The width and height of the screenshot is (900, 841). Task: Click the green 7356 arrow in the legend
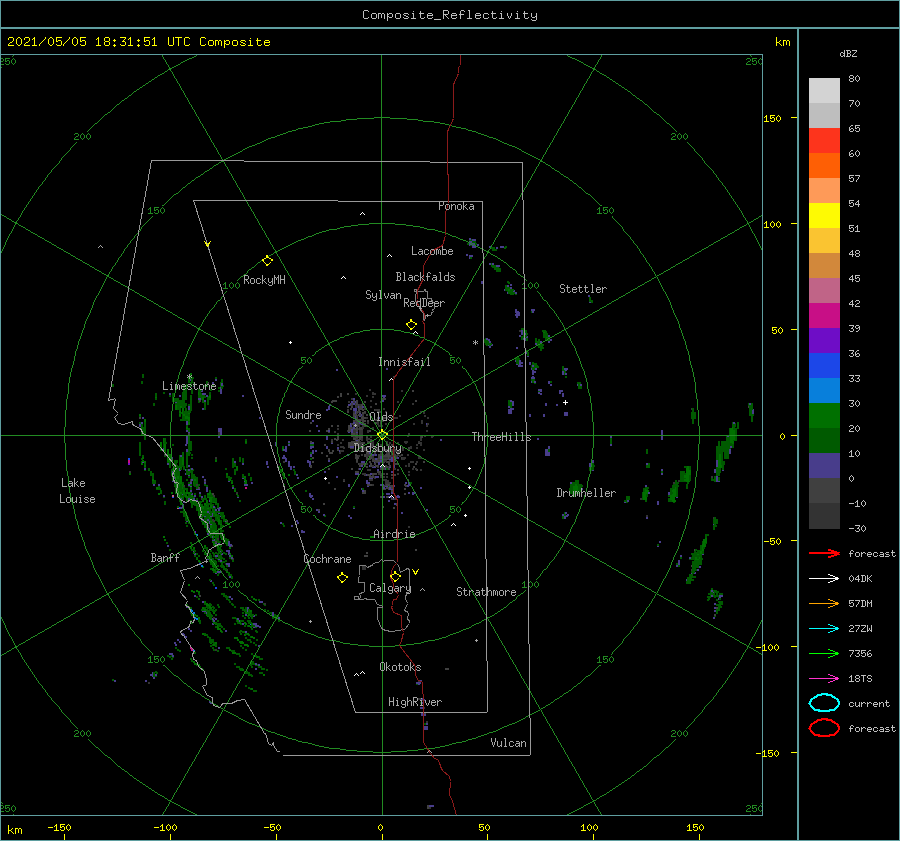(x=824, y=653)
